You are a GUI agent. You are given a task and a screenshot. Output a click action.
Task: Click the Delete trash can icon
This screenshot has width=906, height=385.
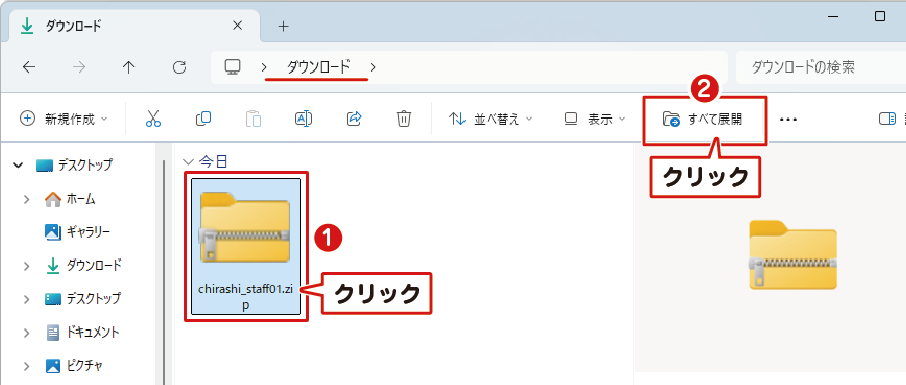(x=403, y=119)
